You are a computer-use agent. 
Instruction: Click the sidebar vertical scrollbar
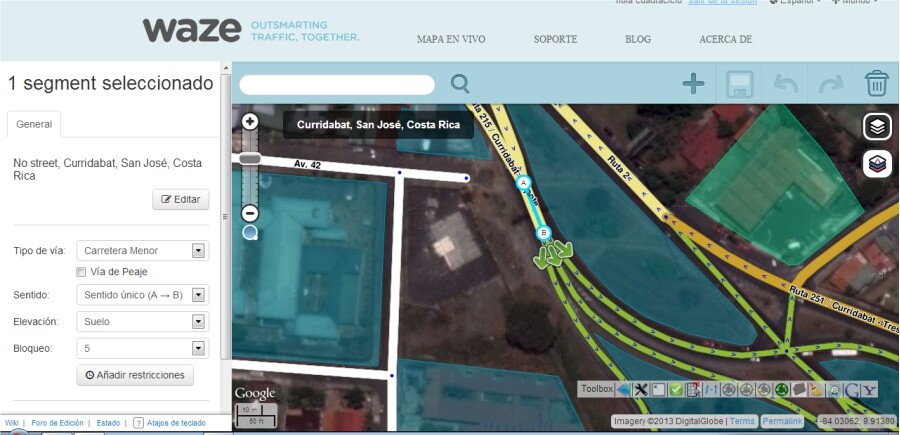coord(226,215)
